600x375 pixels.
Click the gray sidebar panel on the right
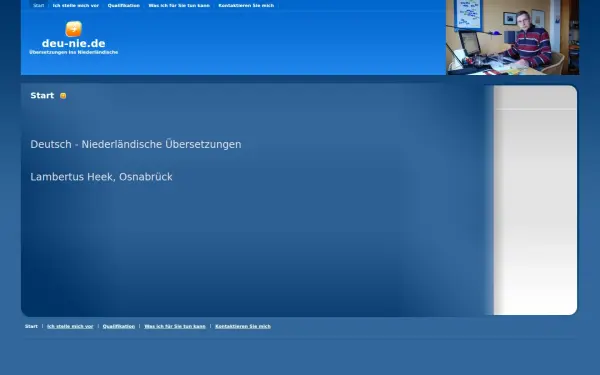click(535, 200)
